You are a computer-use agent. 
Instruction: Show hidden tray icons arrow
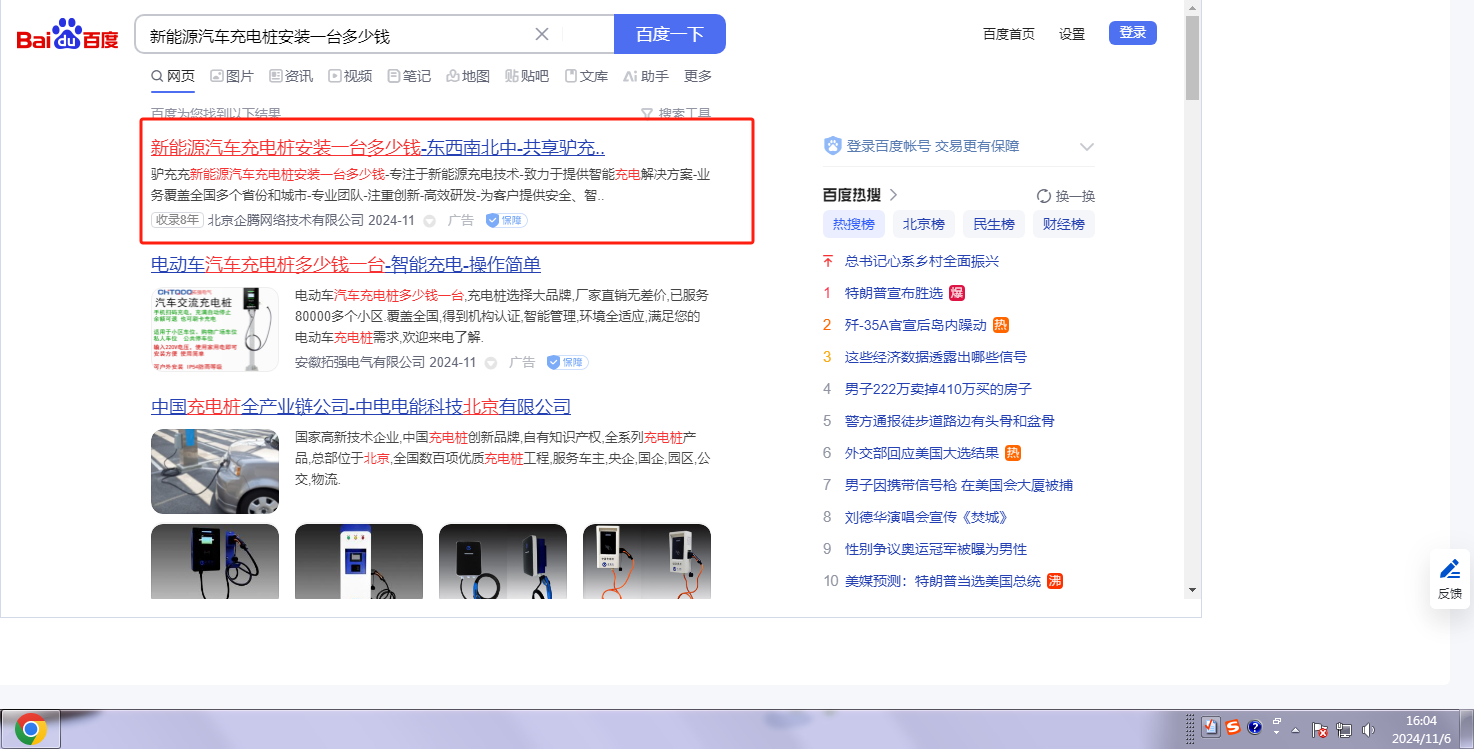[1296, 729]
